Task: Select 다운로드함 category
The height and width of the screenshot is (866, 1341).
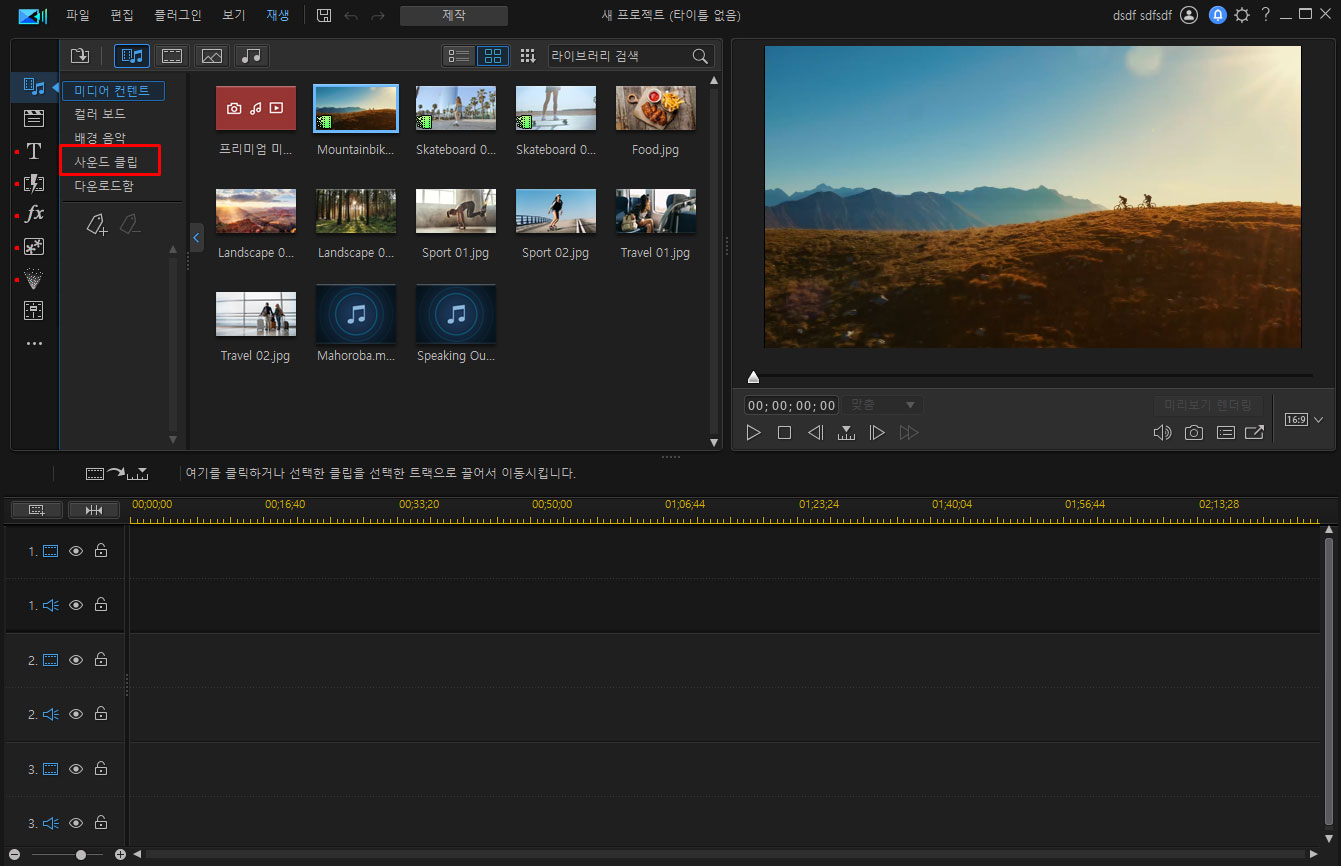Action: tap(104, 186)
